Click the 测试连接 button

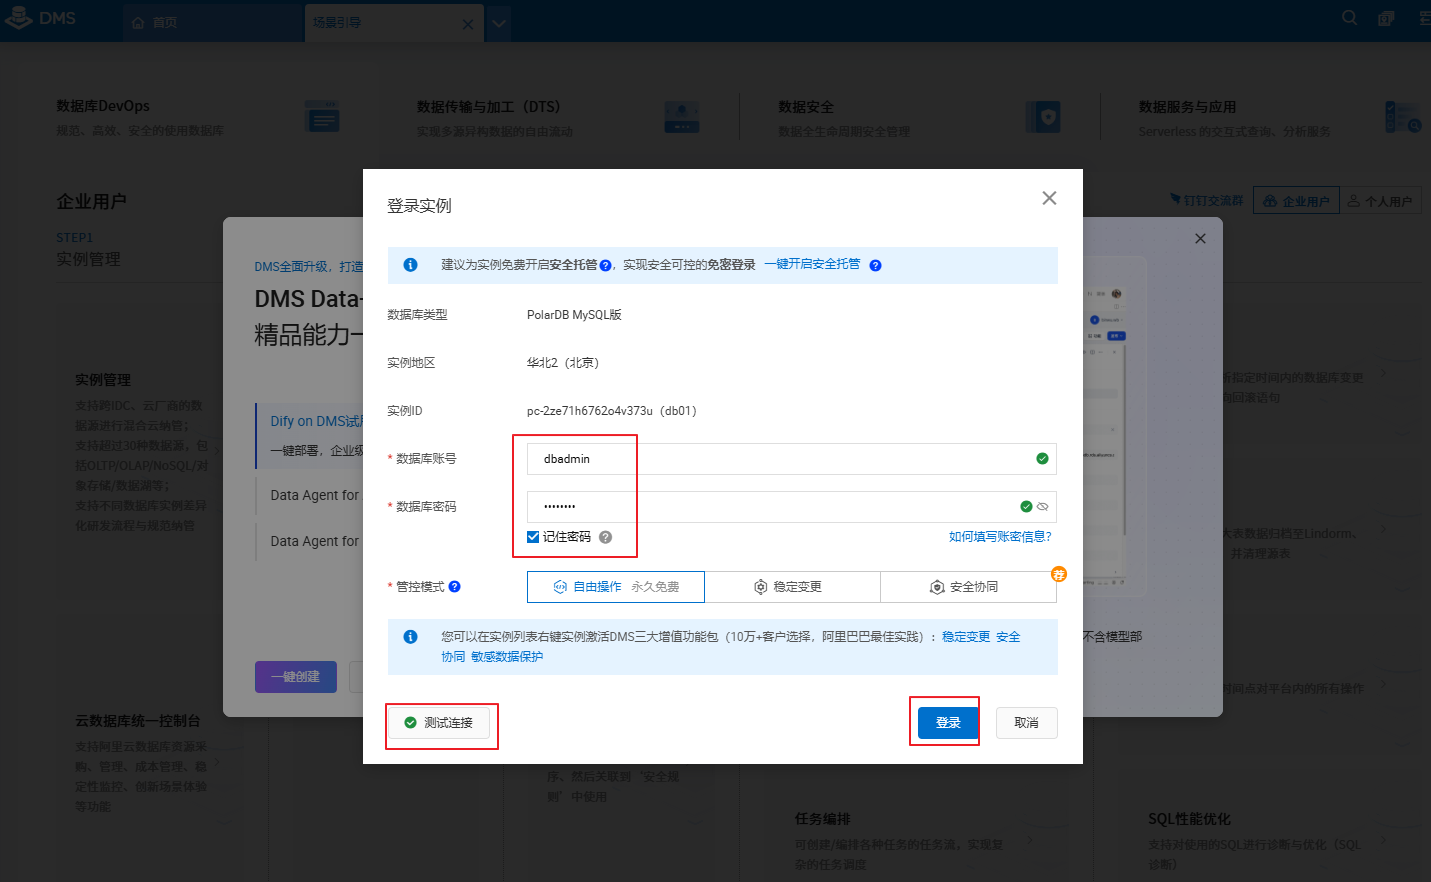click(439, 723)
